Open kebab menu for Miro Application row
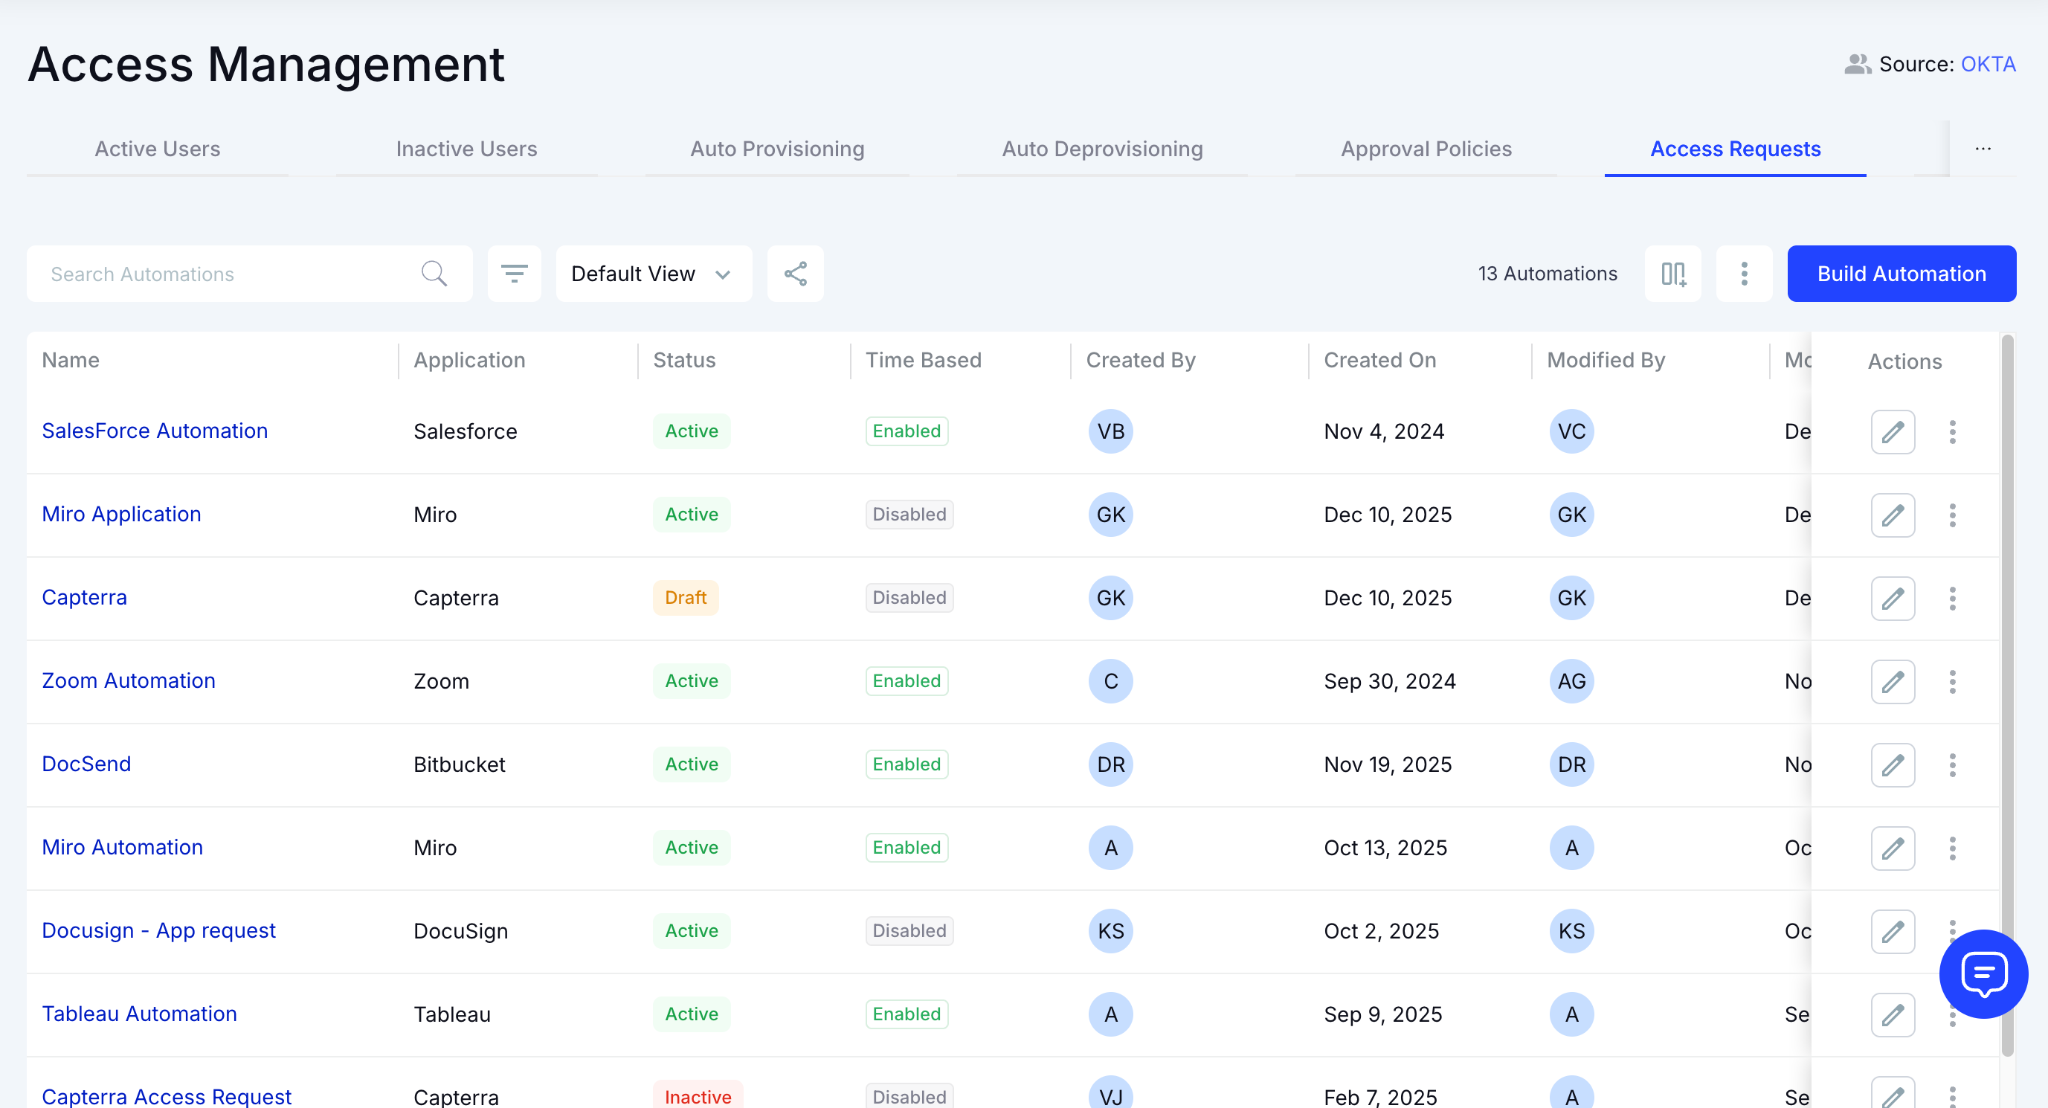Image resolution: width=2048 pixels, height=1108 pixels. coord(1952,515)
